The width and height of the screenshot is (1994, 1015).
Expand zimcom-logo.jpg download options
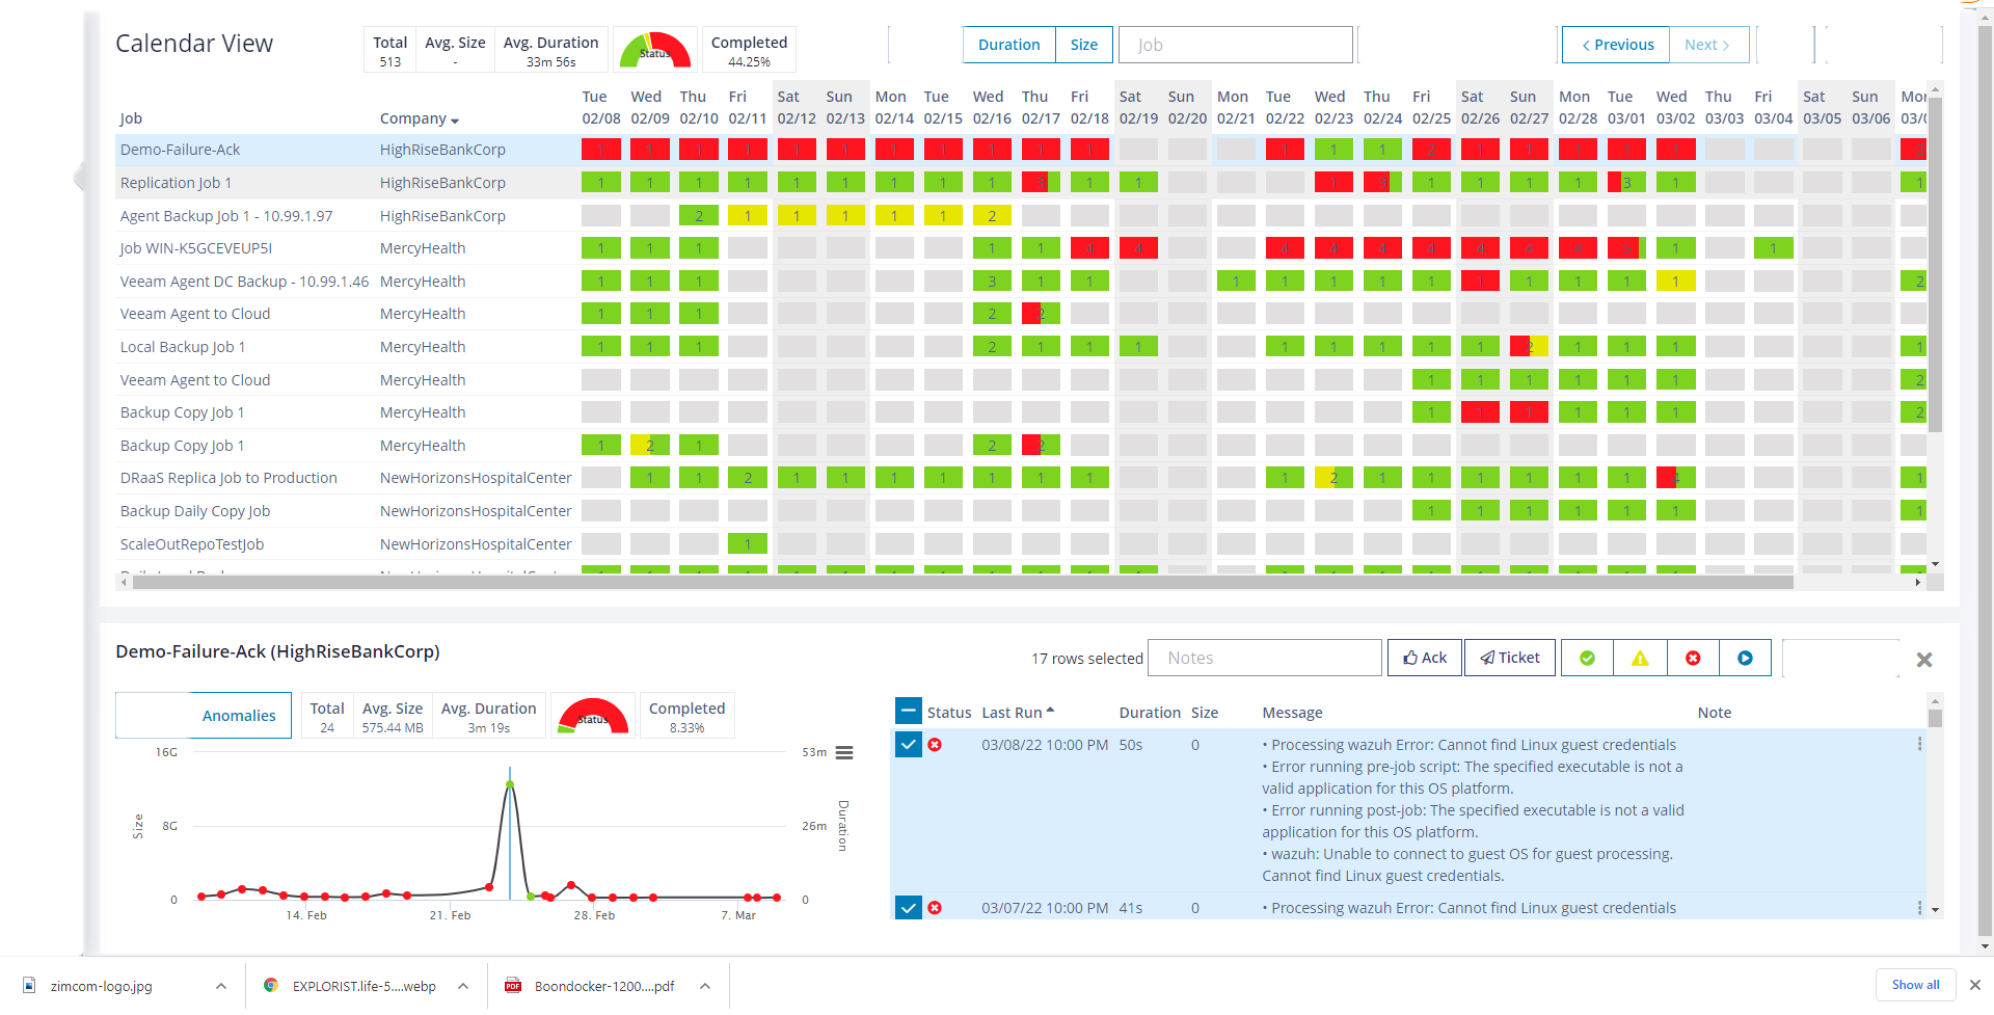click(x=221, y=986)
